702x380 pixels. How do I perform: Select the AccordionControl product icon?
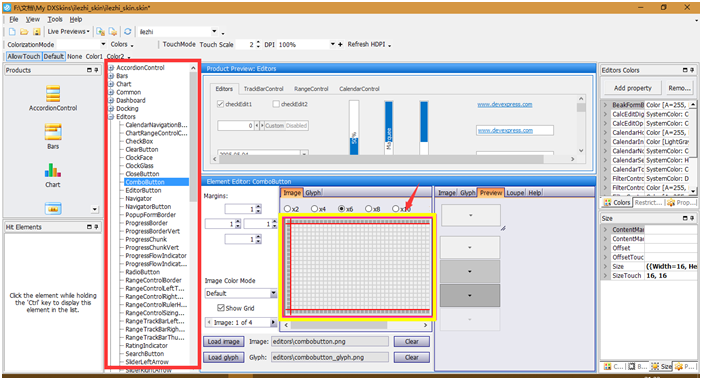[x=53, y=94]
